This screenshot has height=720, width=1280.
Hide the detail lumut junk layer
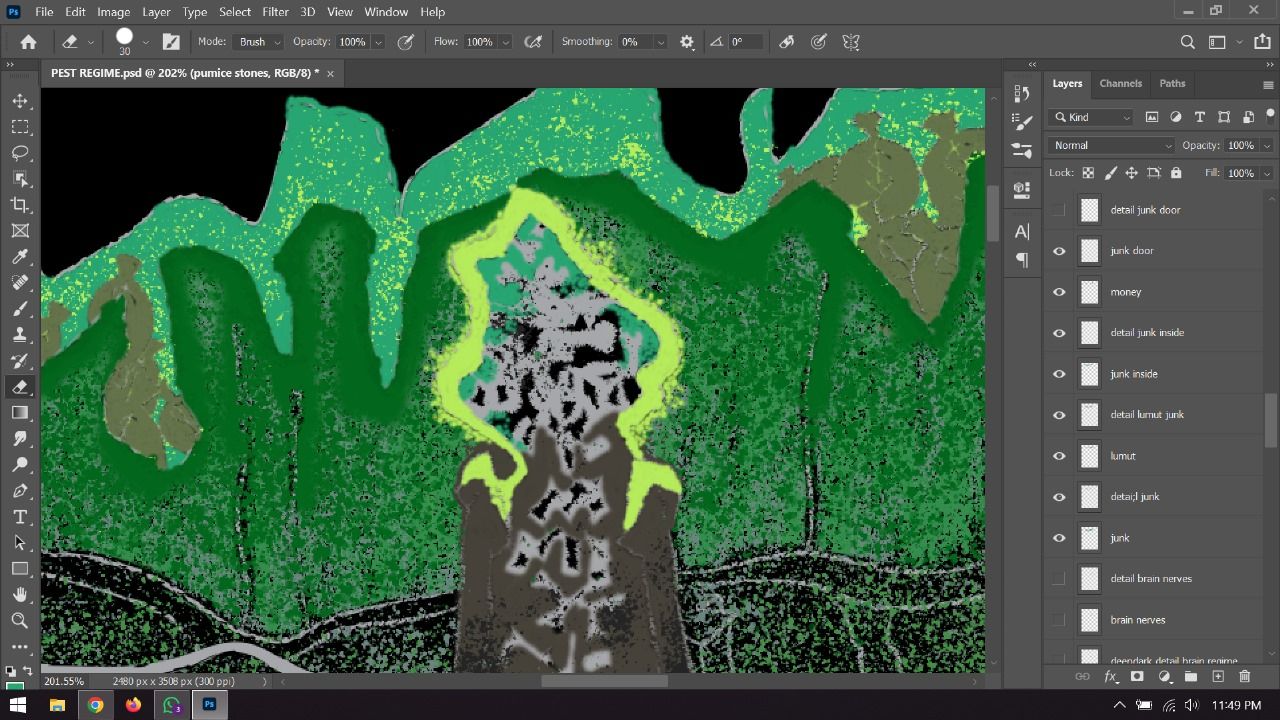tap(1059, 415)
